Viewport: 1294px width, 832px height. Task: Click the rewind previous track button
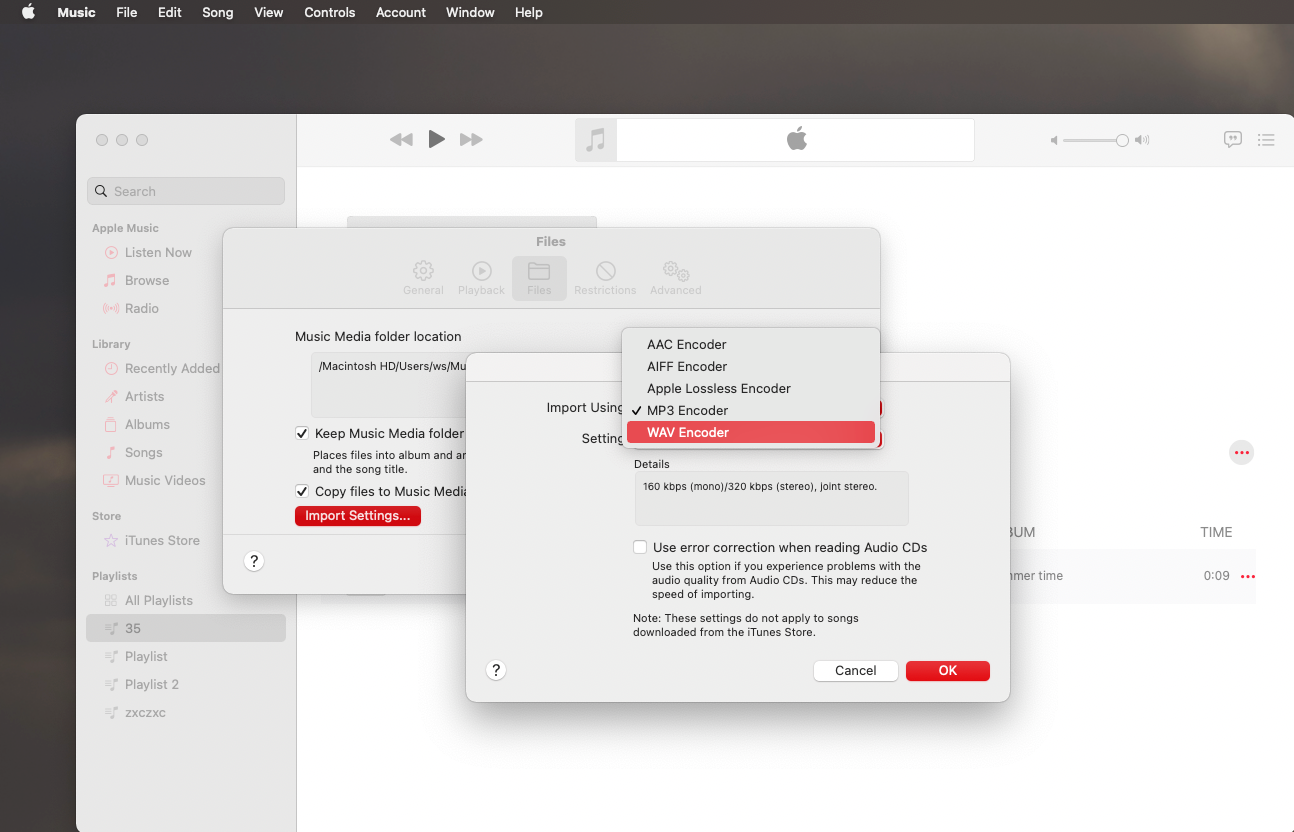point(401,140)
